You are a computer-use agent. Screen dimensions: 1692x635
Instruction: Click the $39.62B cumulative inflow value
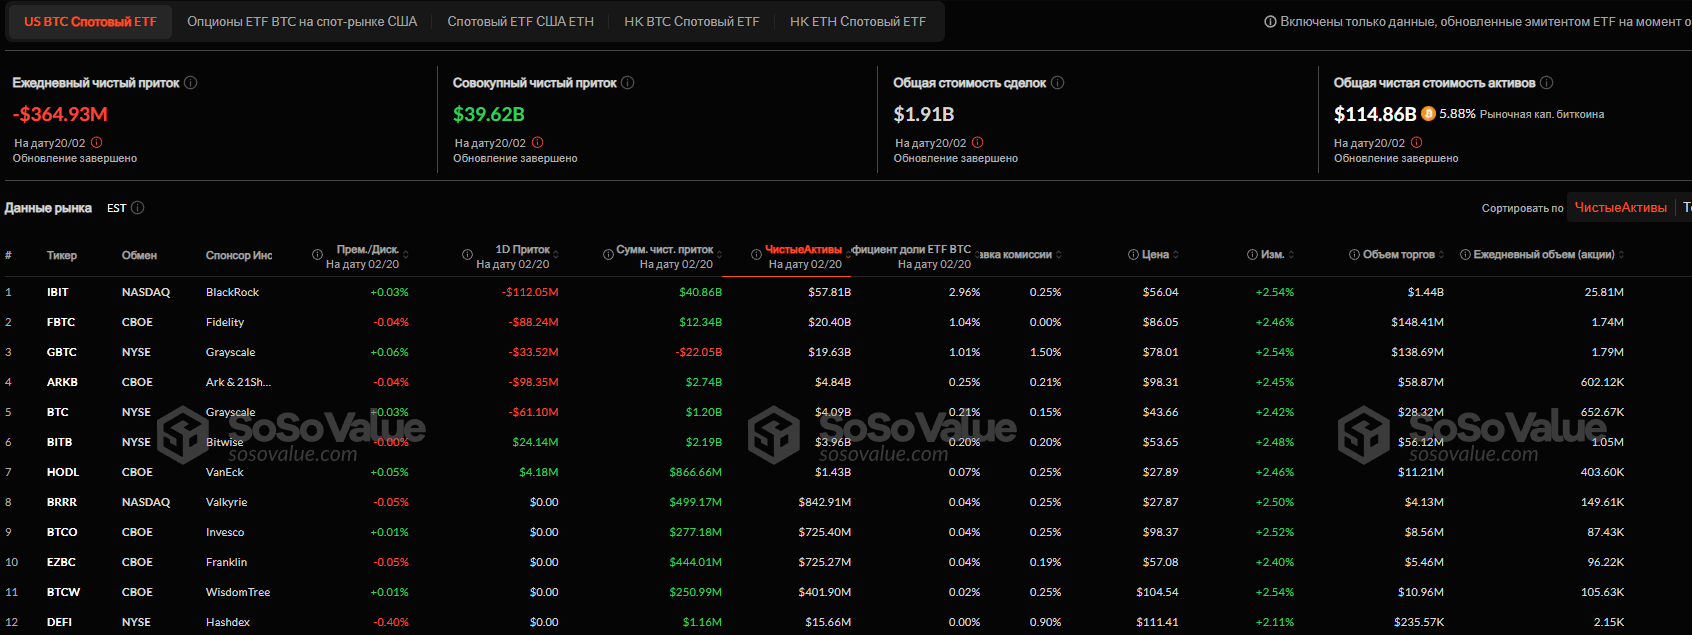click(489, 114)
